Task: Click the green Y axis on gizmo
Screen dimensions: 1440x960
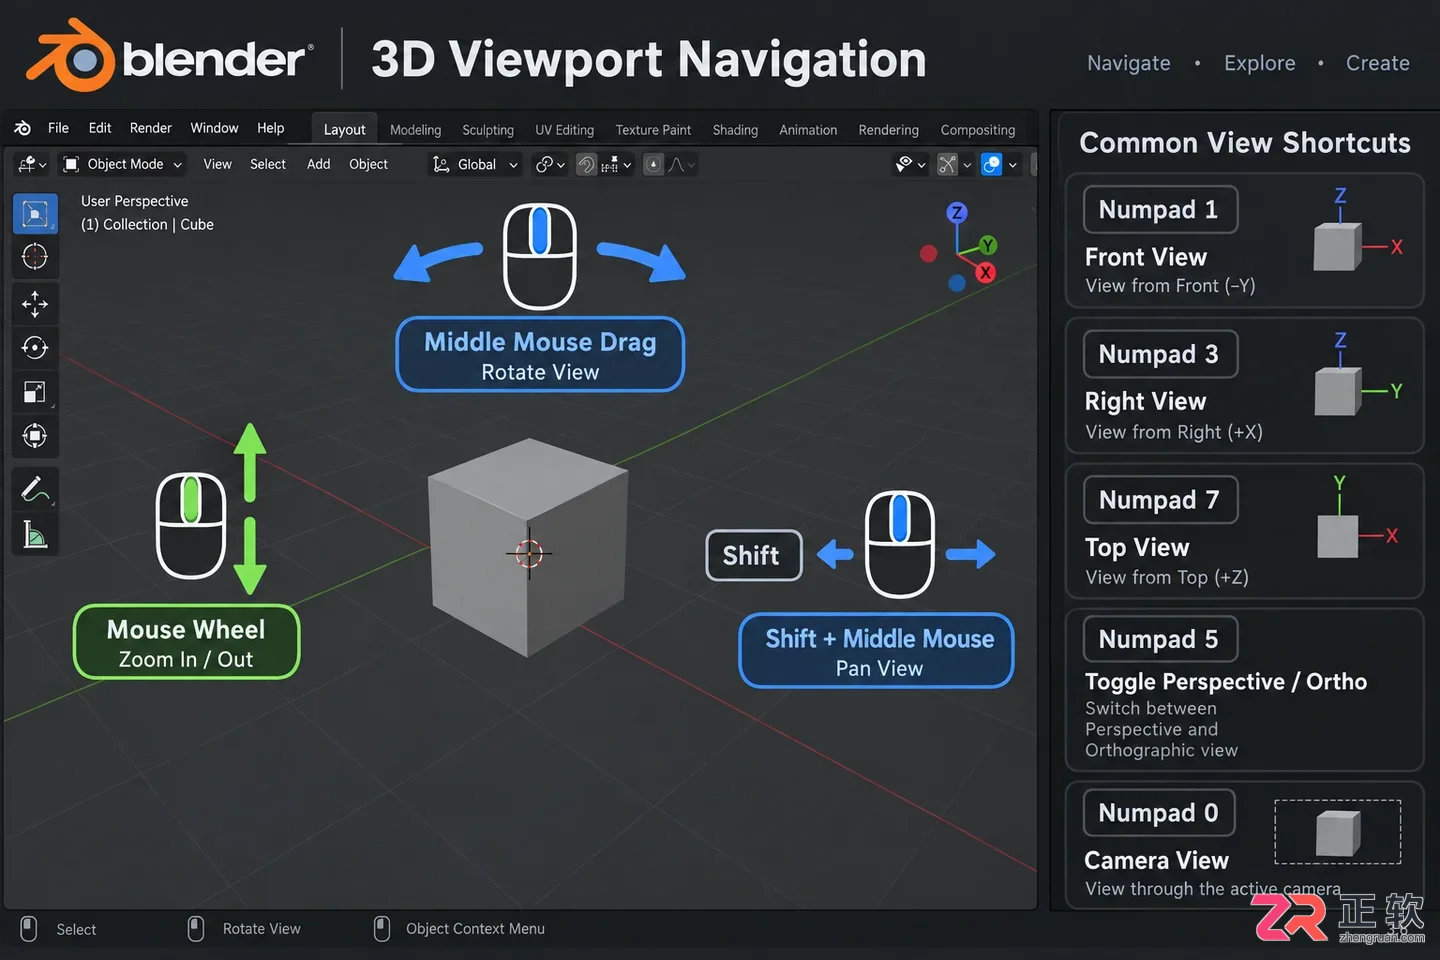Action: coord(988,245)
